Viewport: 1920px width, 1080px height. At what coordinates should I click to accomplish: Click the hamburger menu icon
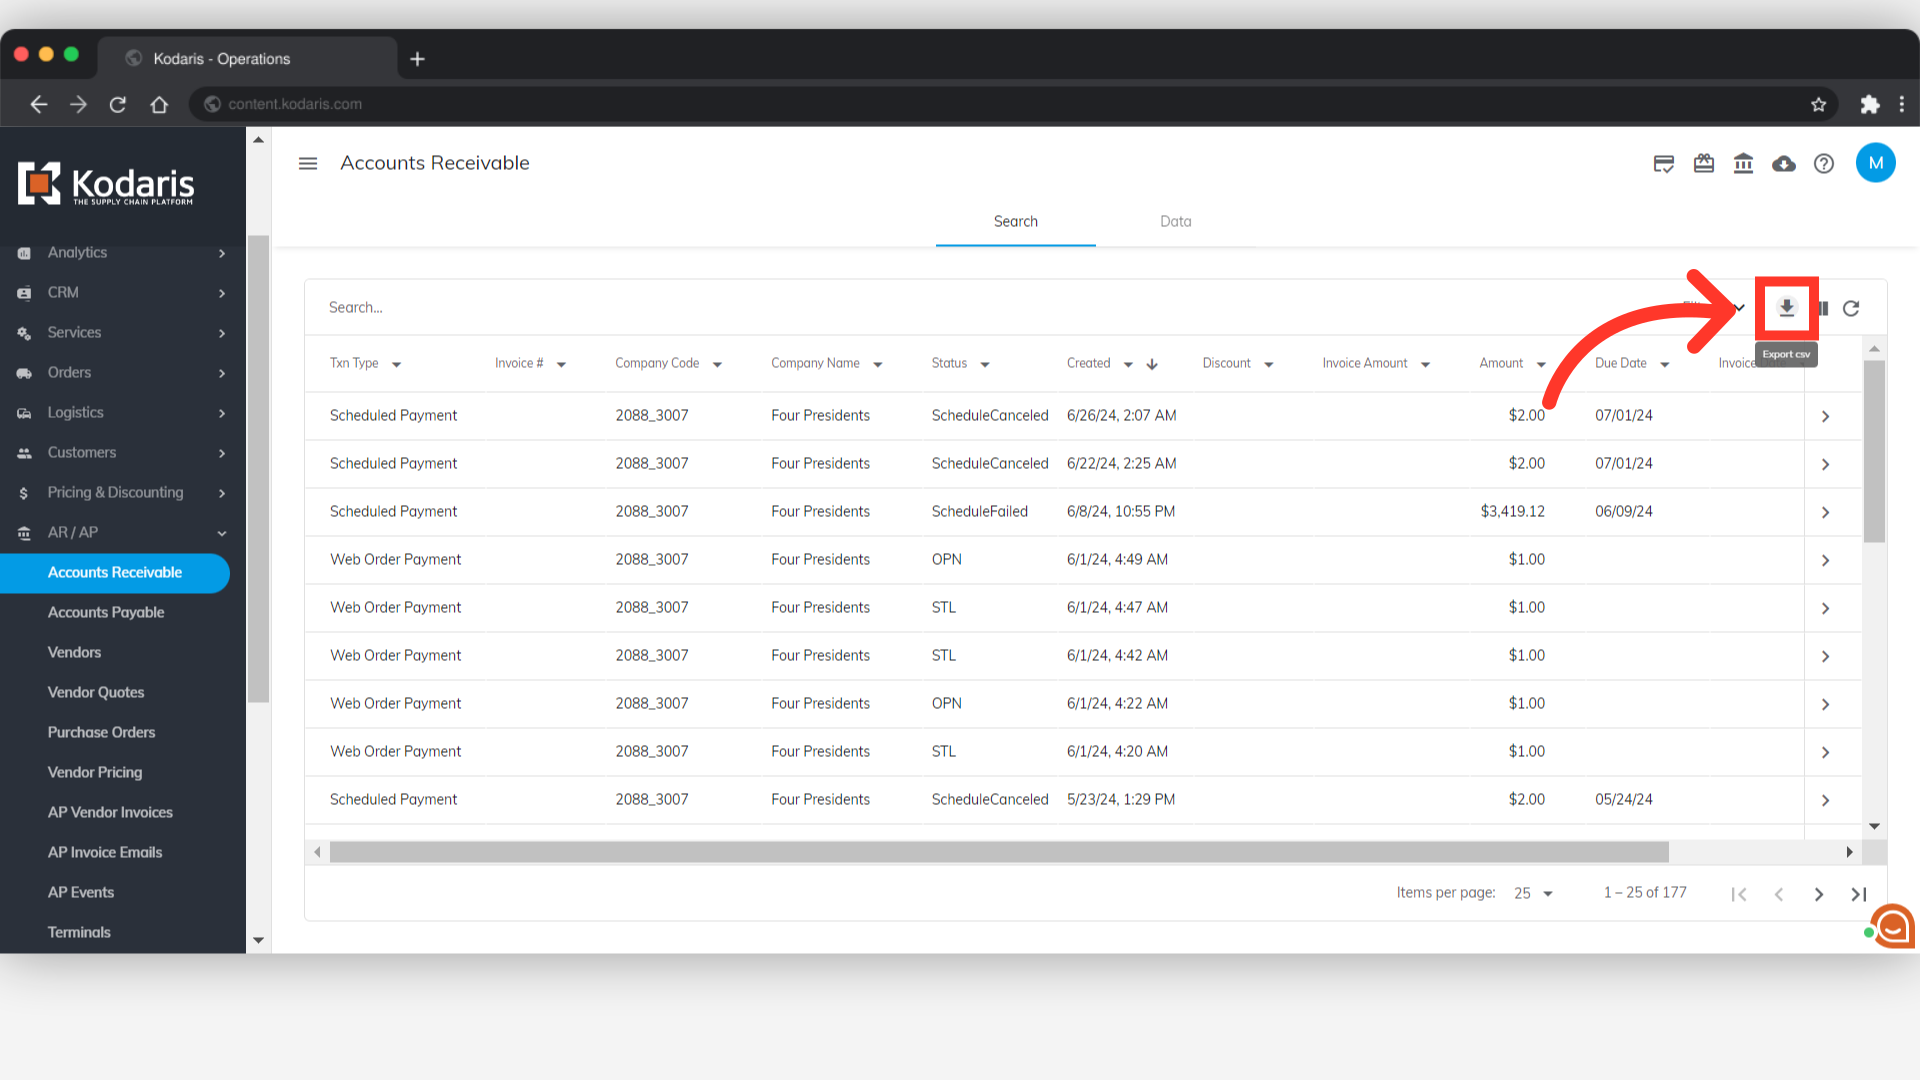point(308,163)
